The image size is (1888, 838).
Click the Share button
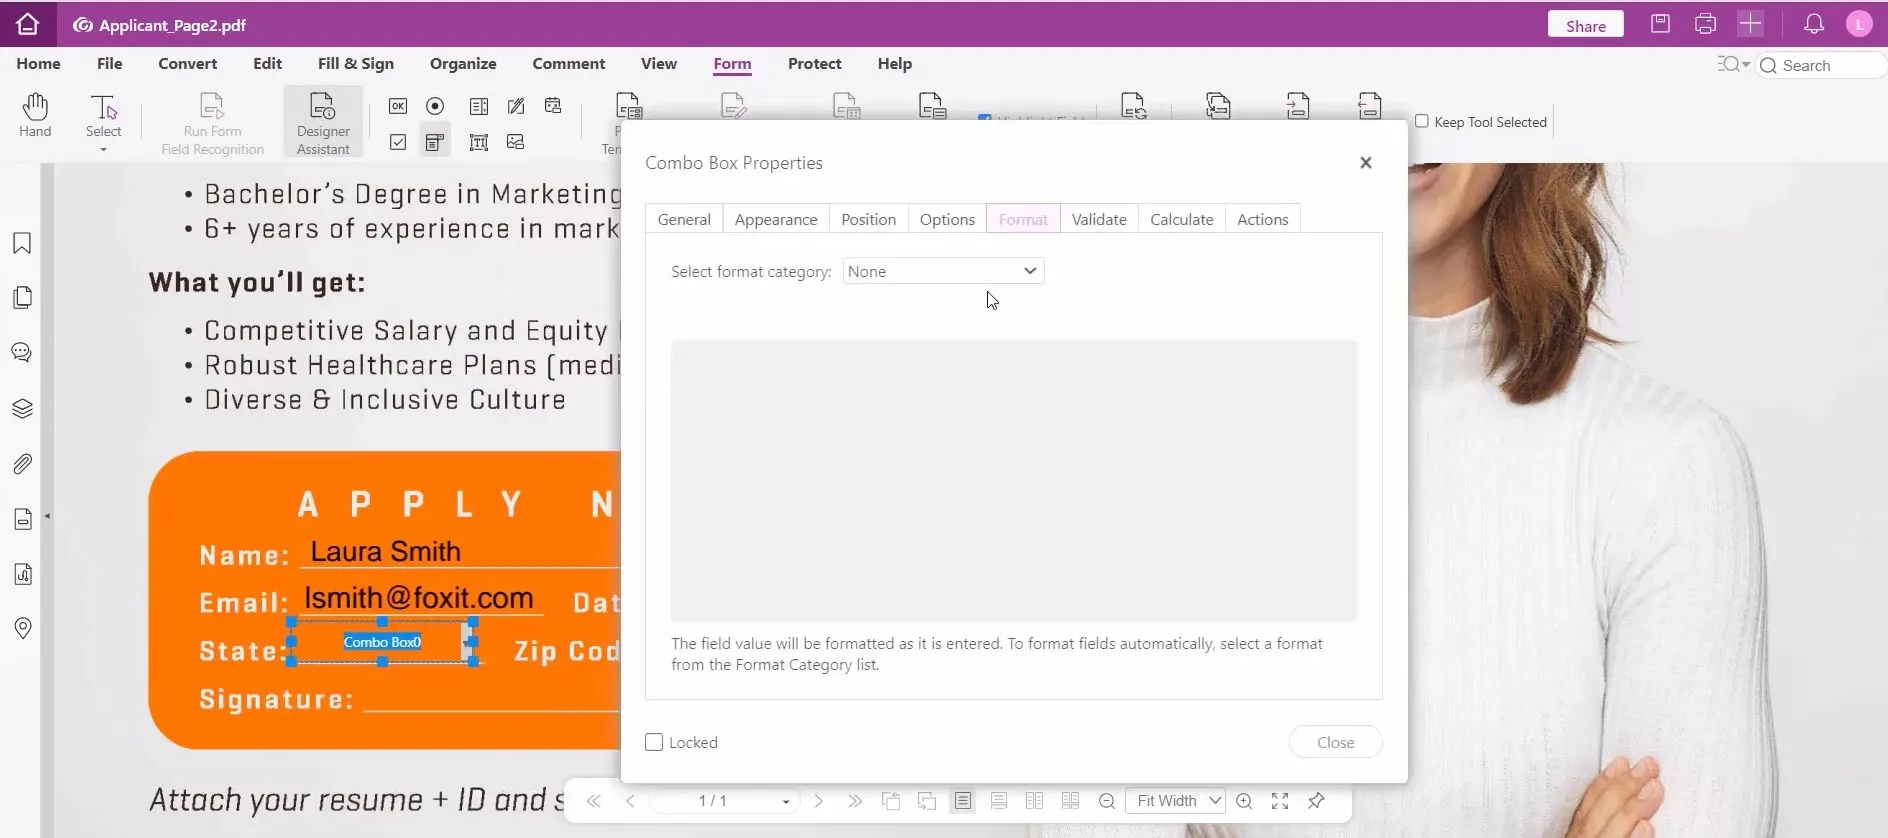[x=1586, y=25]
